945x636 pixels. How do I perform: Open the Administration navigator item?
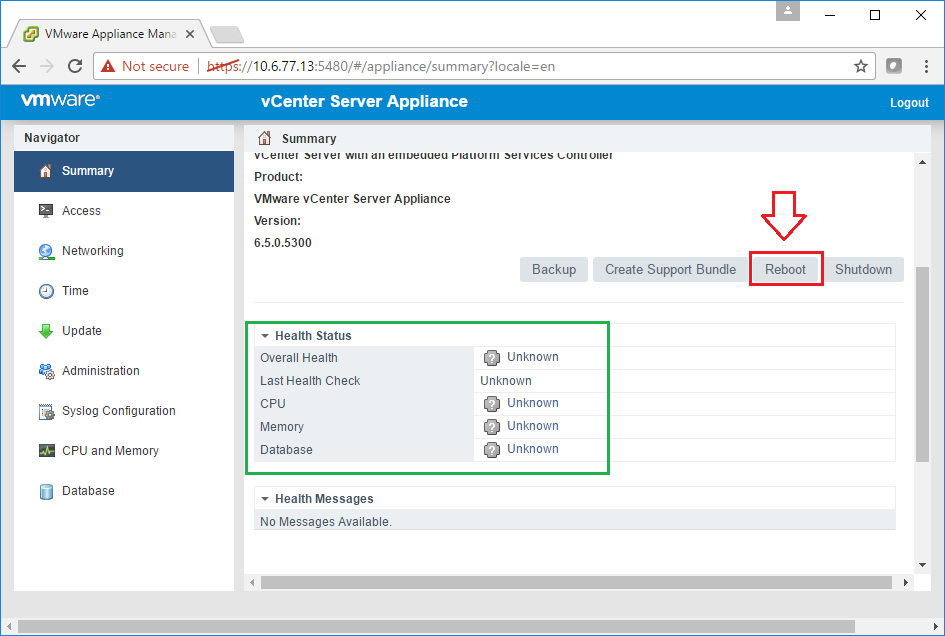(124, 371)
